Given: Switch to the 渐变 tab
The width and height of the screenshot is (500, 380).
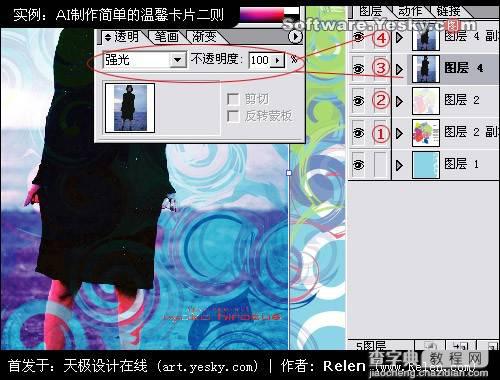Looking at the screenshot, I should pyautogui.click(x=204, y=37).
